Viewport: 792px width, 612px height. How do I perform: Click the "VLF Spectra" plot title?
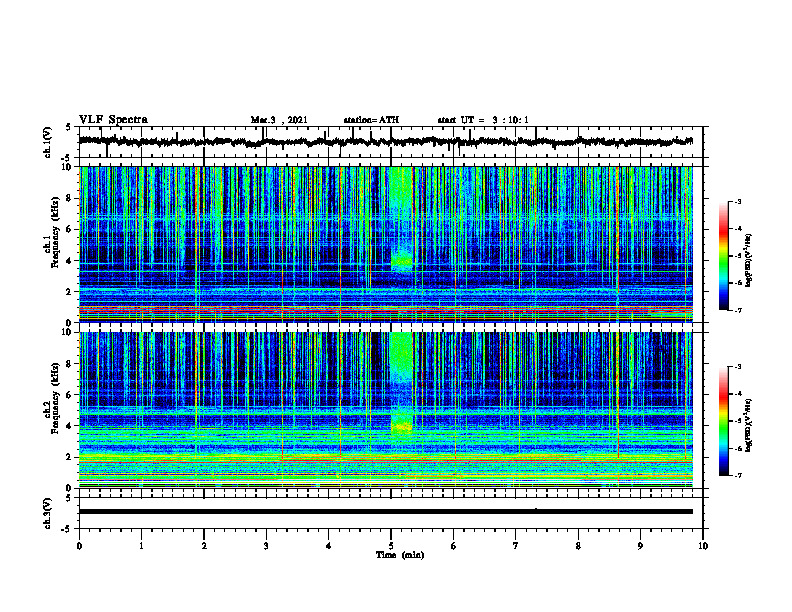pos(113,120)
